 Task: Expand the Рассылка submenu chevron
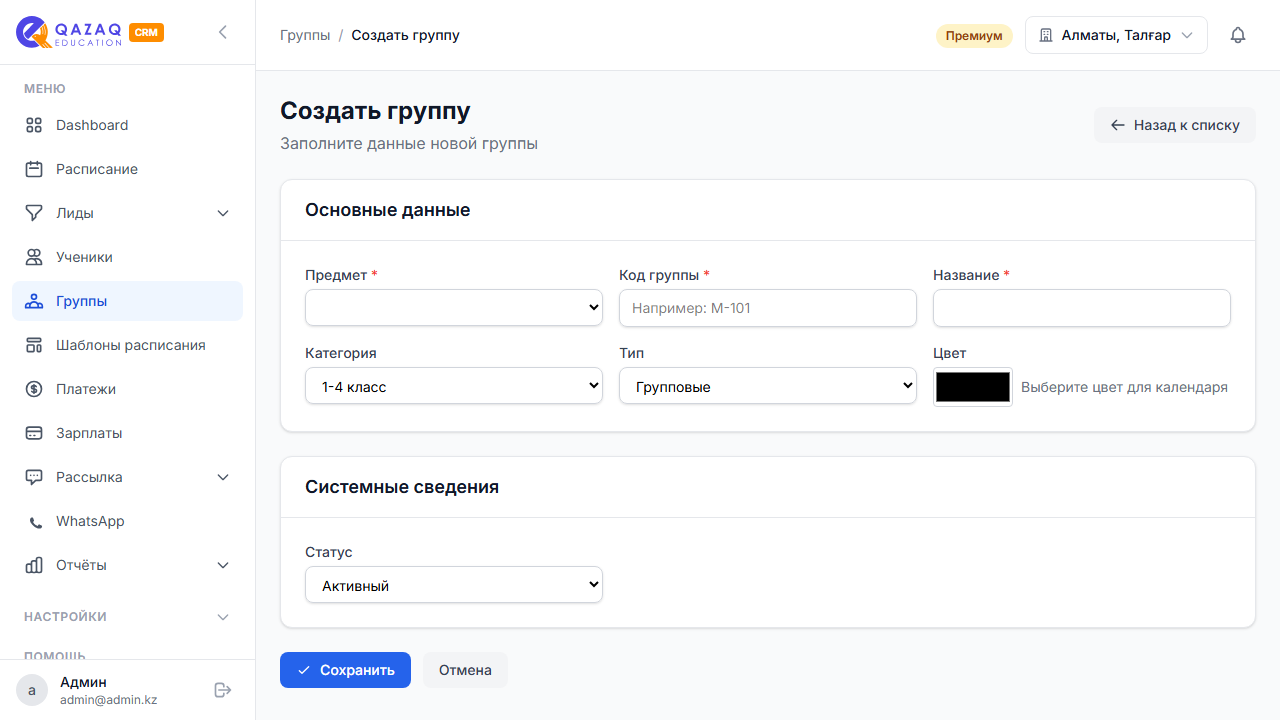(x=223, y=477)
